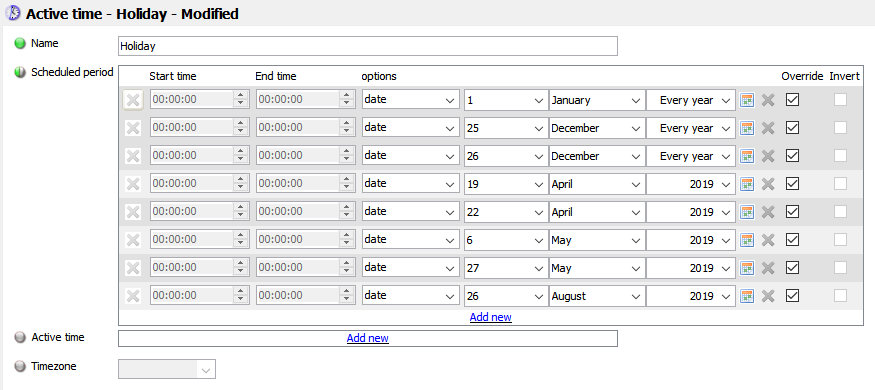Open calendar picker for 27 May row
Viewport: 875px width, 390px height.
point(747,268)
